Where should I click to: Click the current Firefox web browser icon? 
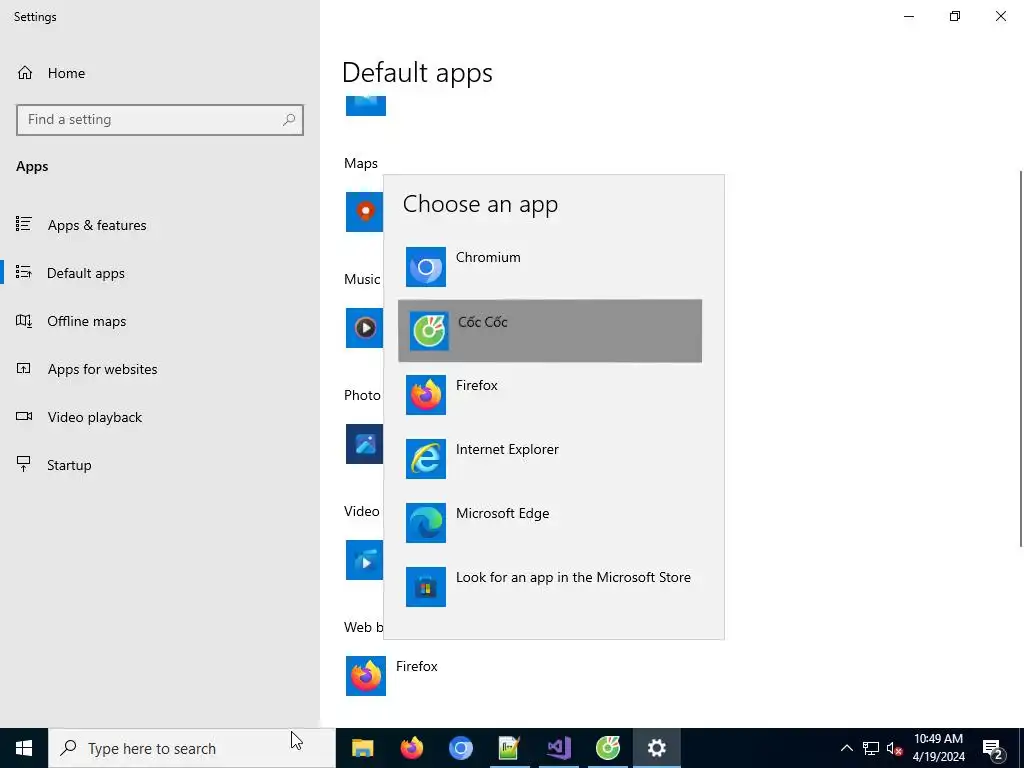coord(366,676)
